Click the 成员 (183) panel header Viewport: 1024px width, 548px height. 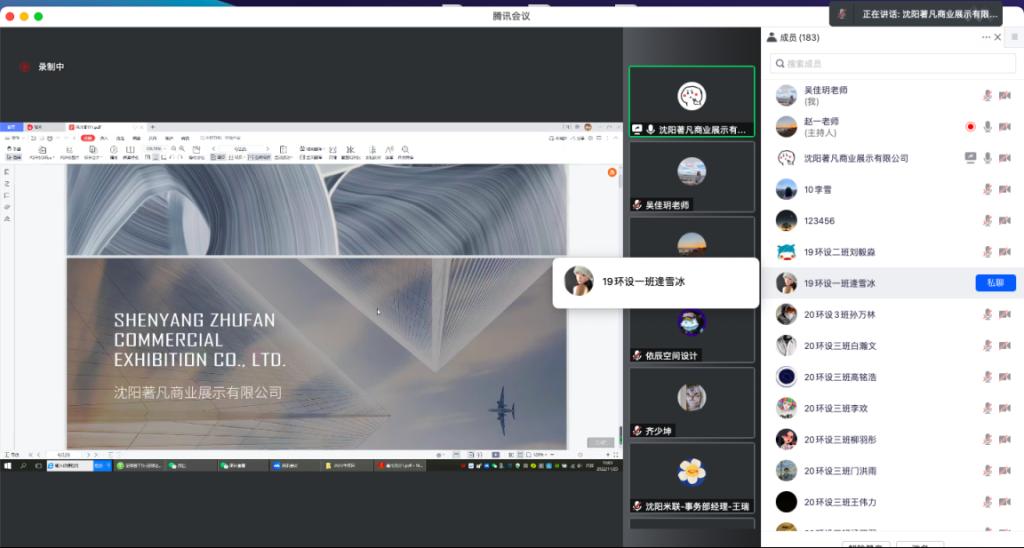793,37
